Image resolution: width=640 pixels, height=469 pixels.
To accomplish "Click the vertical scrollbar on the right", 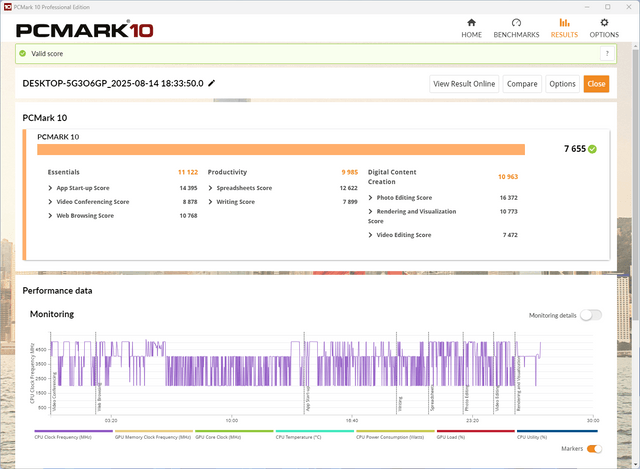I will point(636,184).
